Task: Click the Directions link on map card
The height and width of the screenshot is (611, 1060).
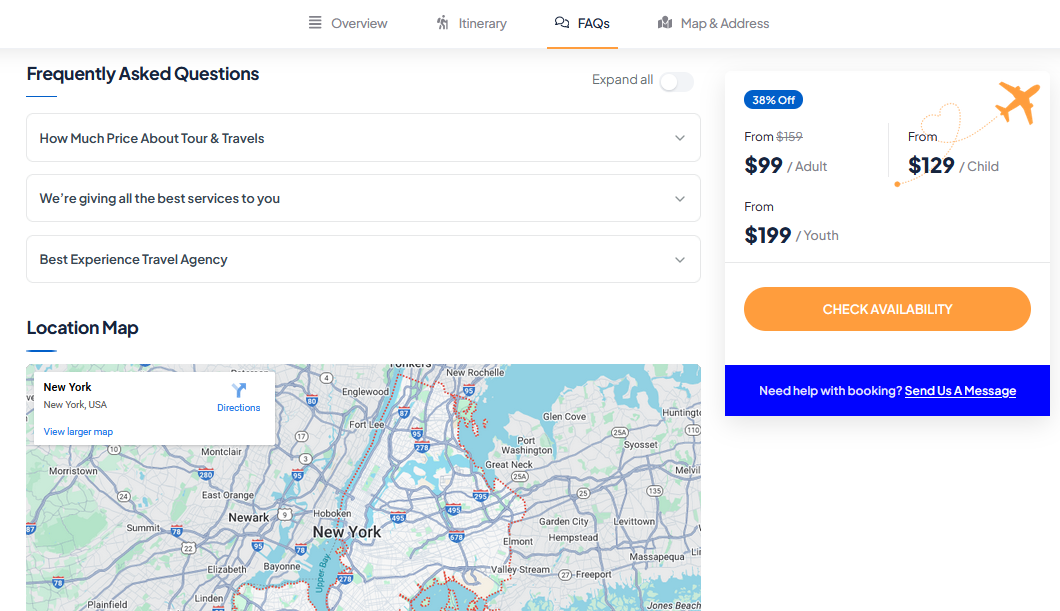Action: (239, 408)
